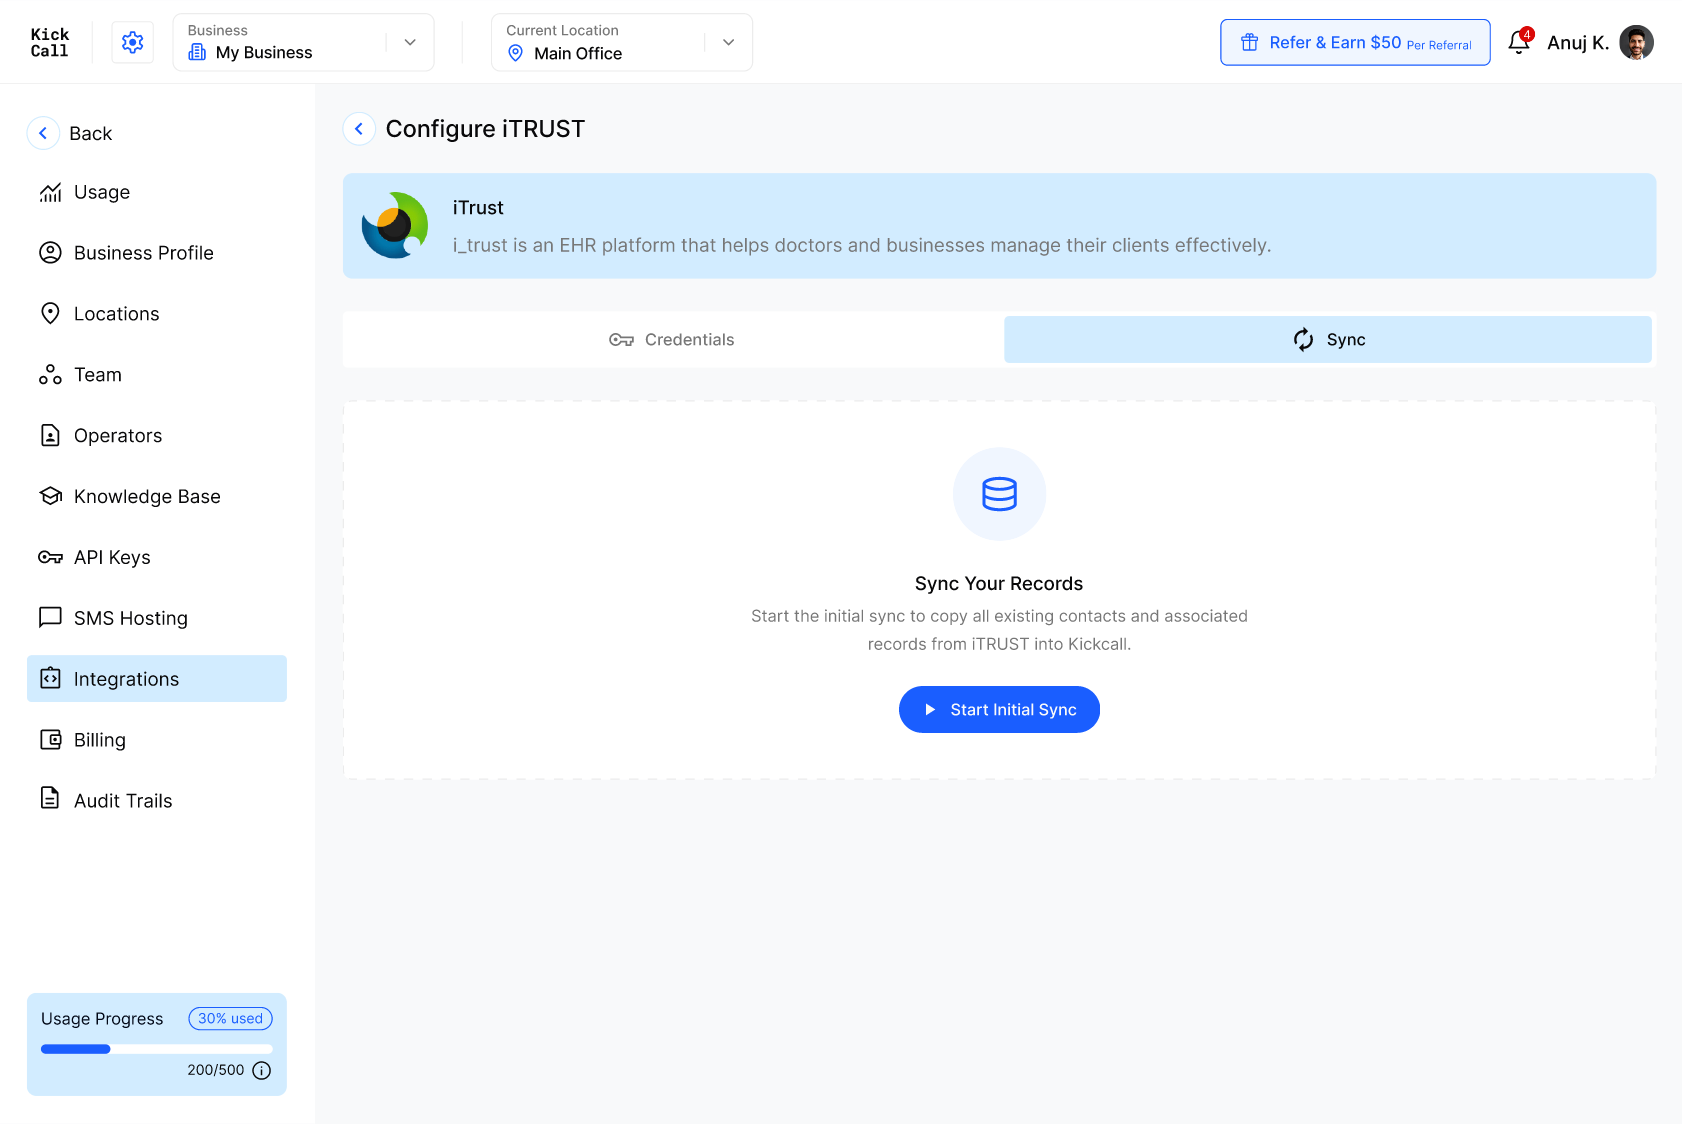
Task: Click the building icon beside My Business
Action: [197, 52]
